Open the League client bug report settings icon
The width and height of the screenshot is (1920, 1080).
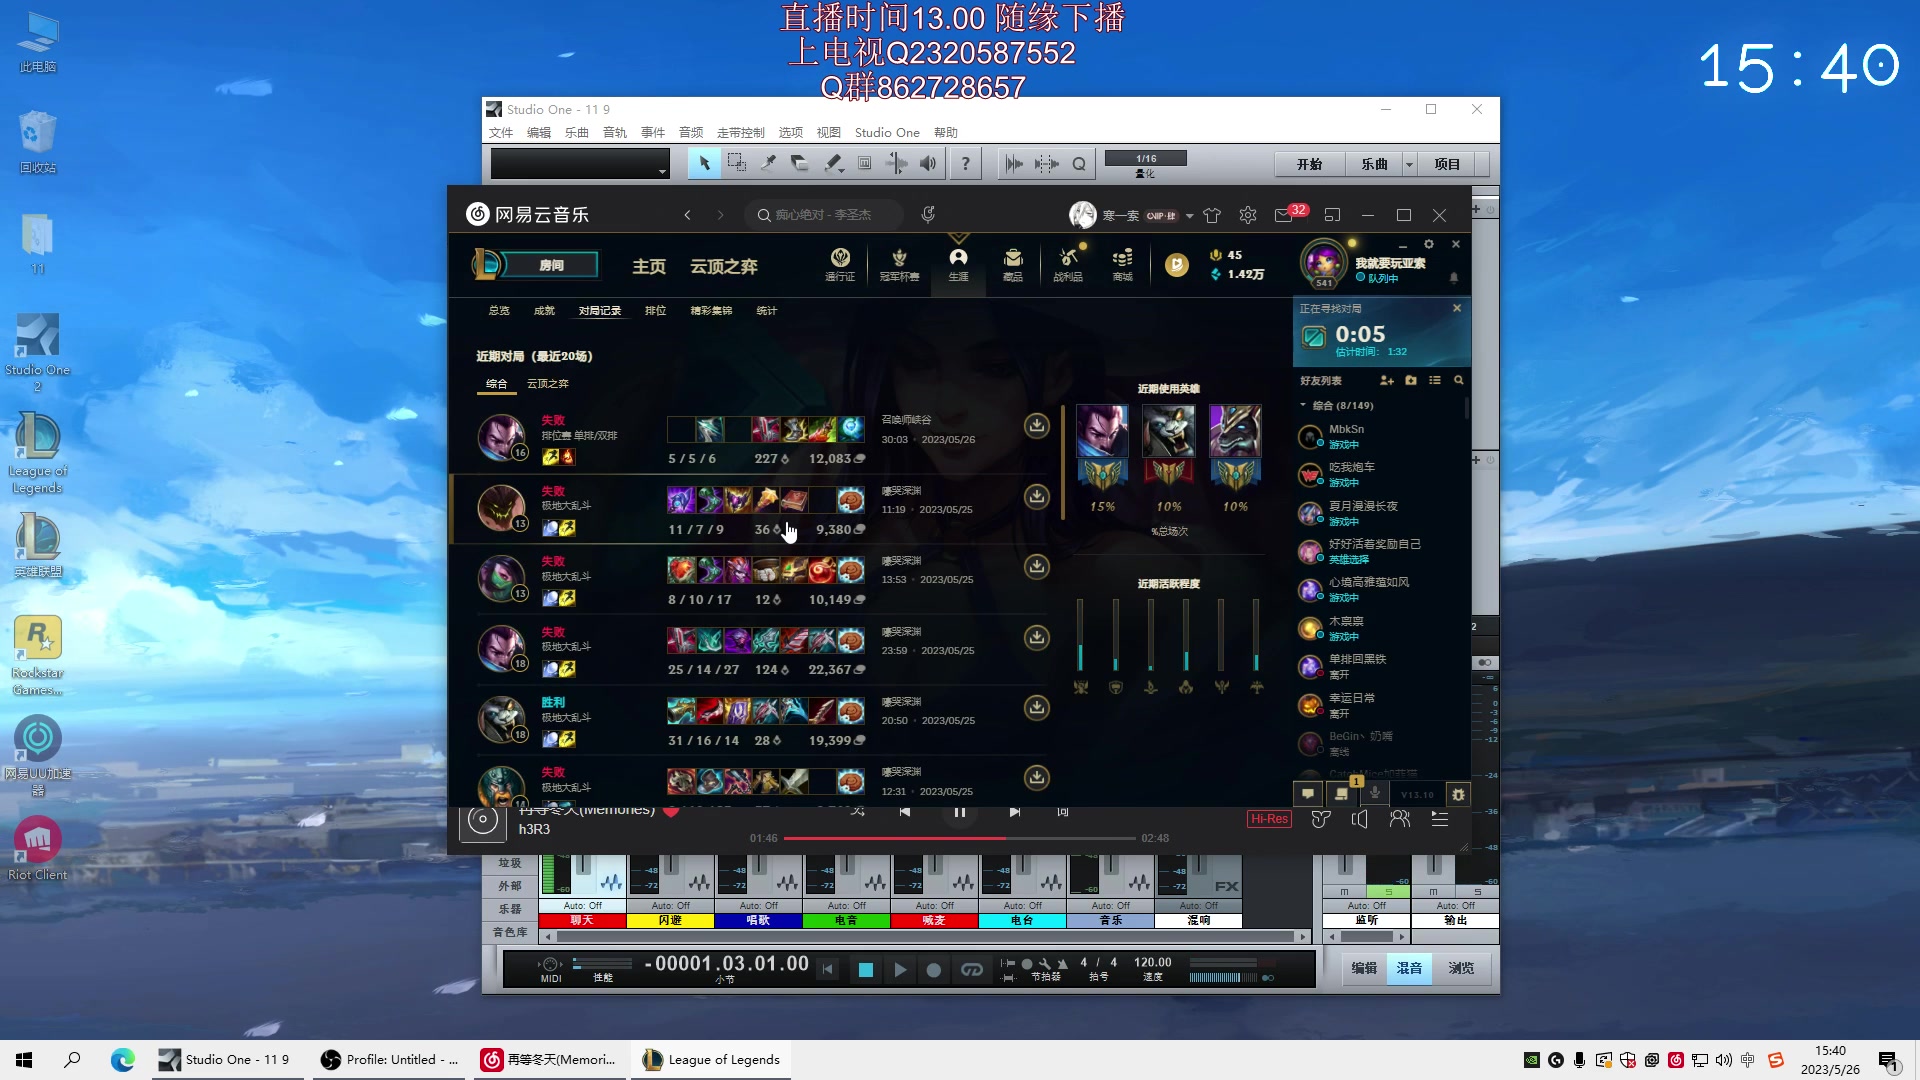click(x=1459, y=794)
